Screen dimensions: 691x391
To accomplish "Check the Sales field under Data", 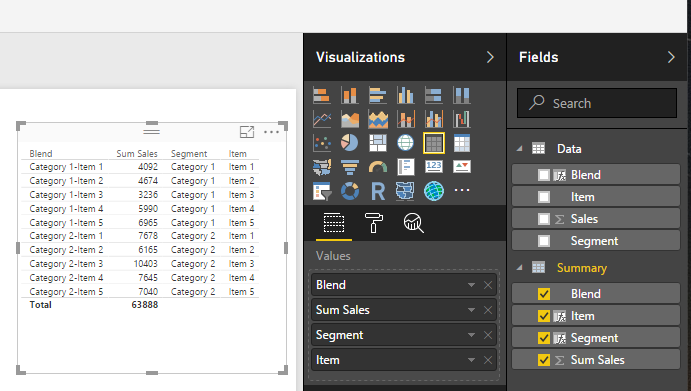I will coord(544,219).
